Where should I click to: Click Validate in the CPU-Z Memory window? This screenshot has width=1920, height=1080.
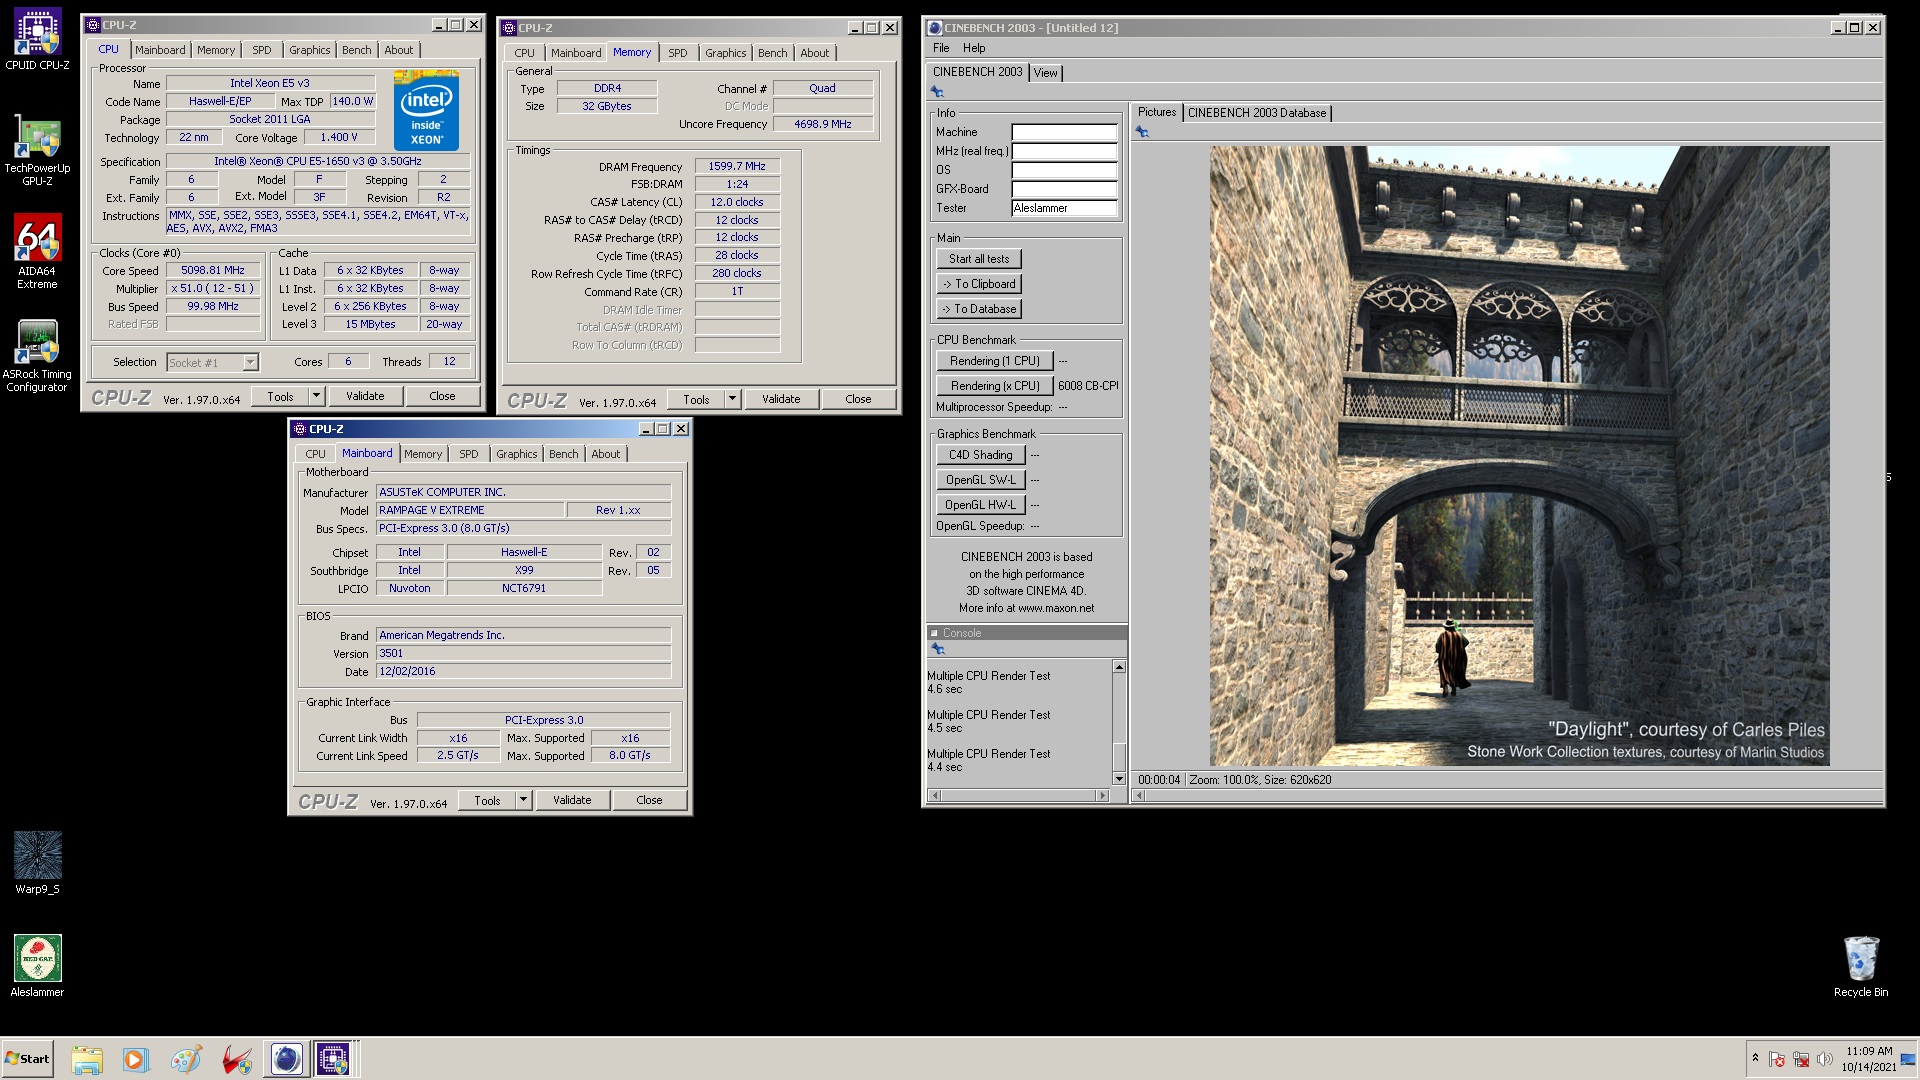pyautogui.click(x=781, y=399)
